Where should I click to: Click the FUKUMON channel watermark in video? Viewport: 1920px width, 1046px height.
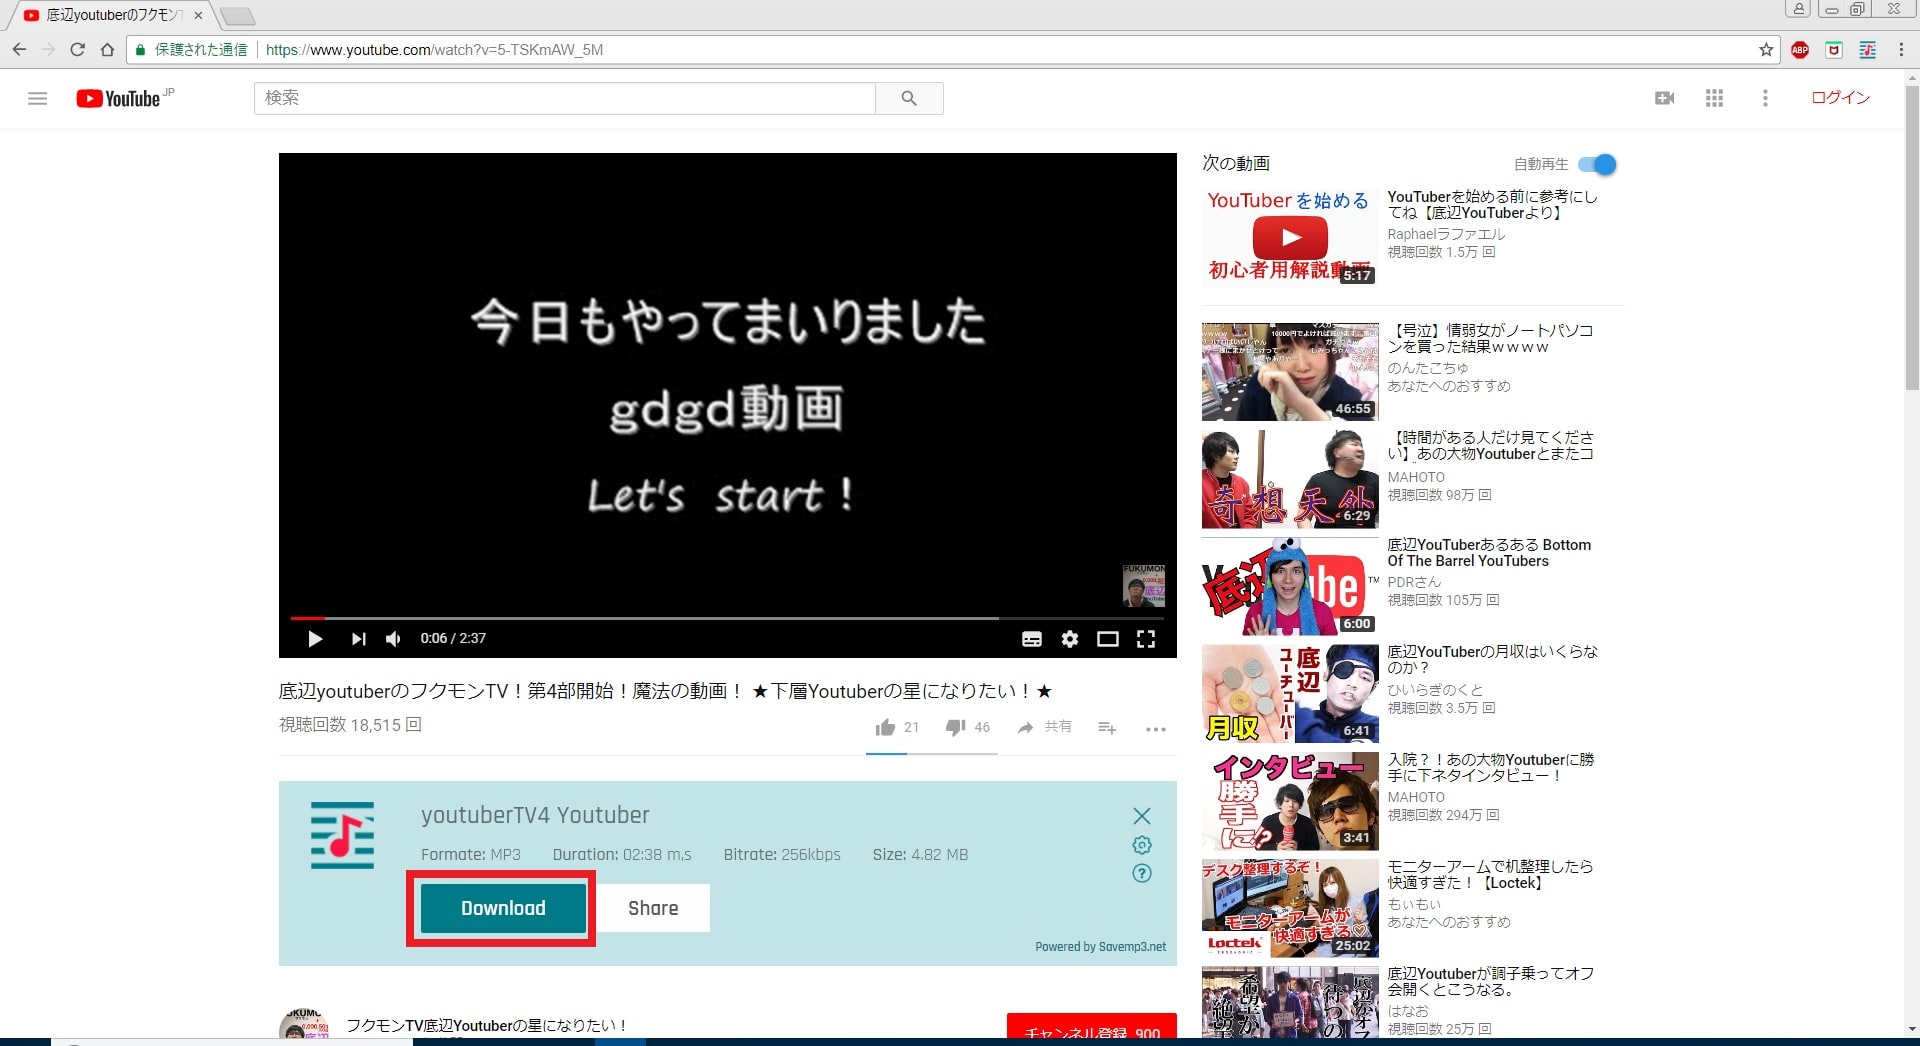pyautogui.click(x=1143, y=585)
